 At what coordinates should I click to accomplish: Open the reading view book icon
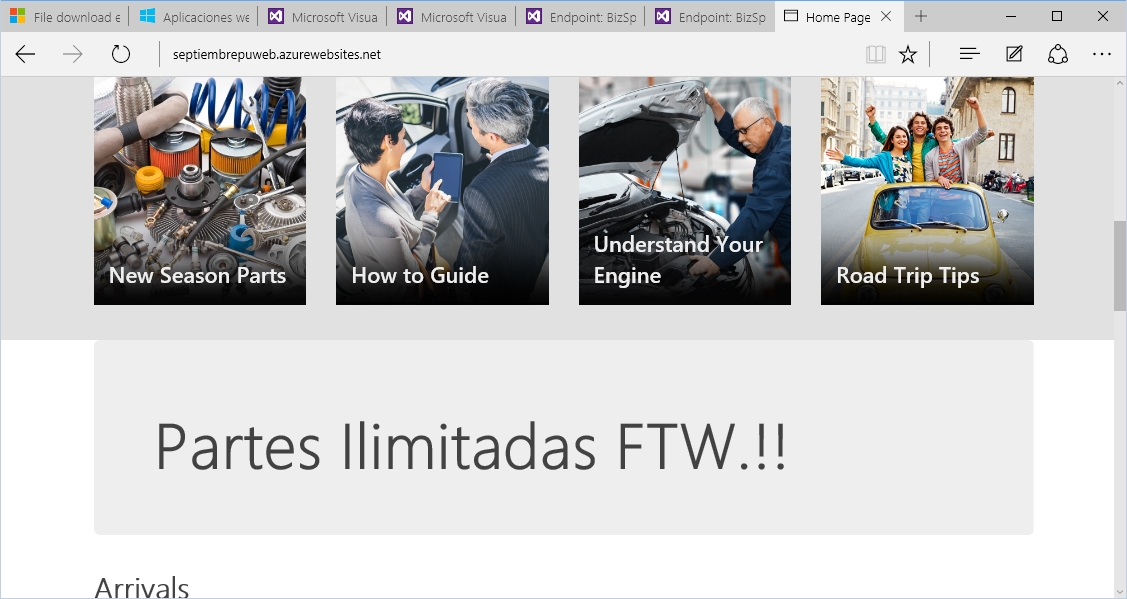point(875,55)
